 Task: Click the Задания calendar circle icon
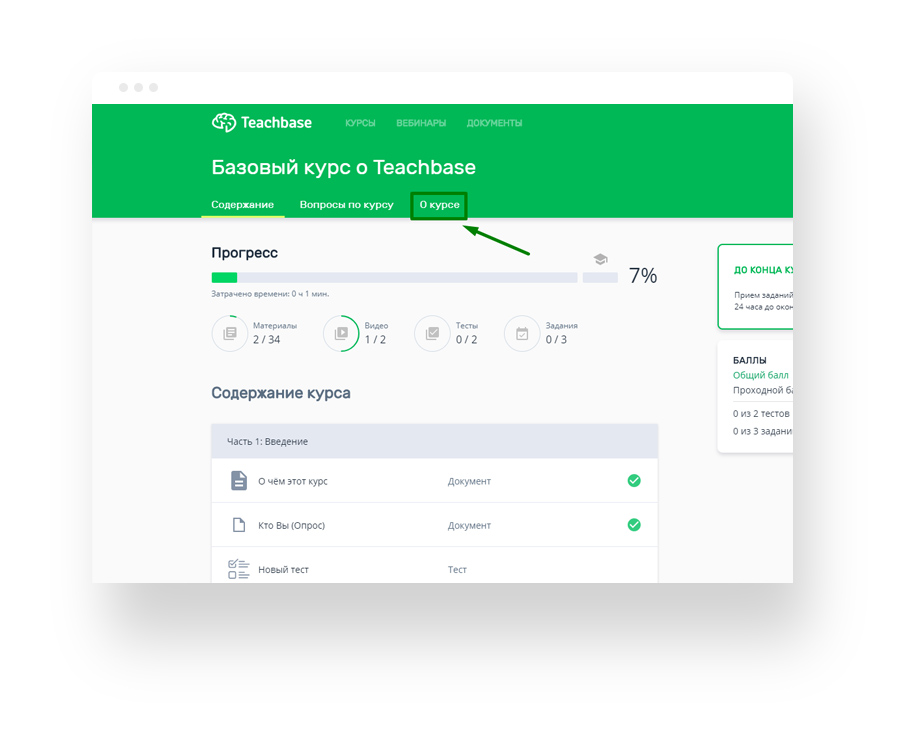click(x=522, y=334)
